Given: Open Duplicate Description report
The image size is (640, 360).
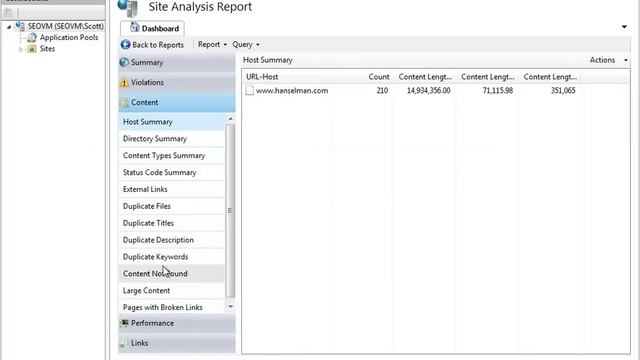Looking at the screenshot, I should coord(171,240).
